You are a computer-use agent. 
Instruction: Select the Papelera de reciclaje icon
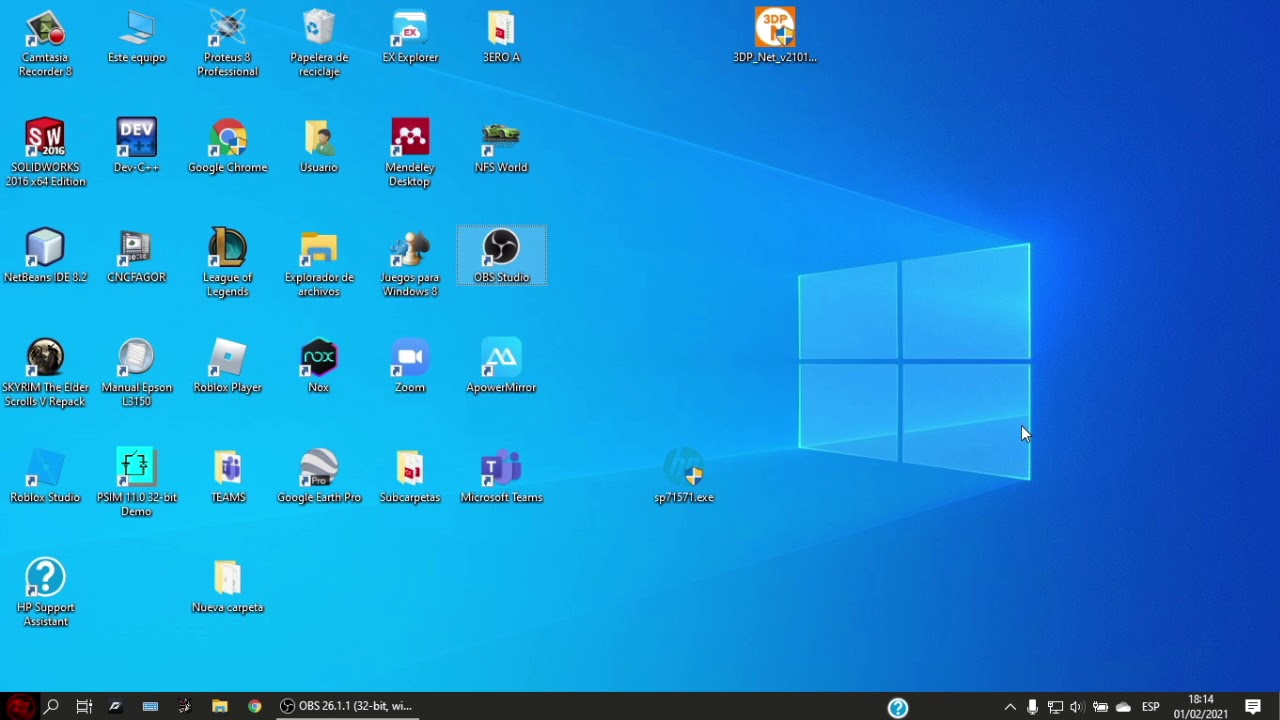(319, 44)
